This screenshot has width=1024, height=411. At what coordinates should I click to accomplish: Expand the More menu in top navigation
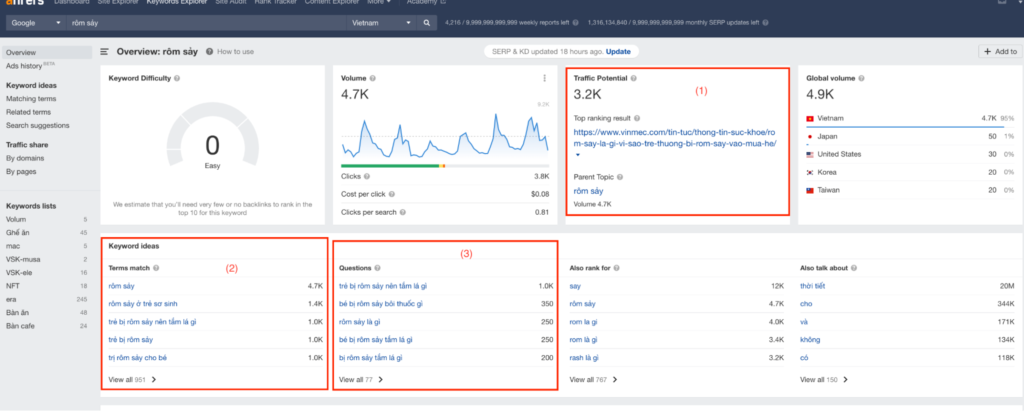click(379, 2)
